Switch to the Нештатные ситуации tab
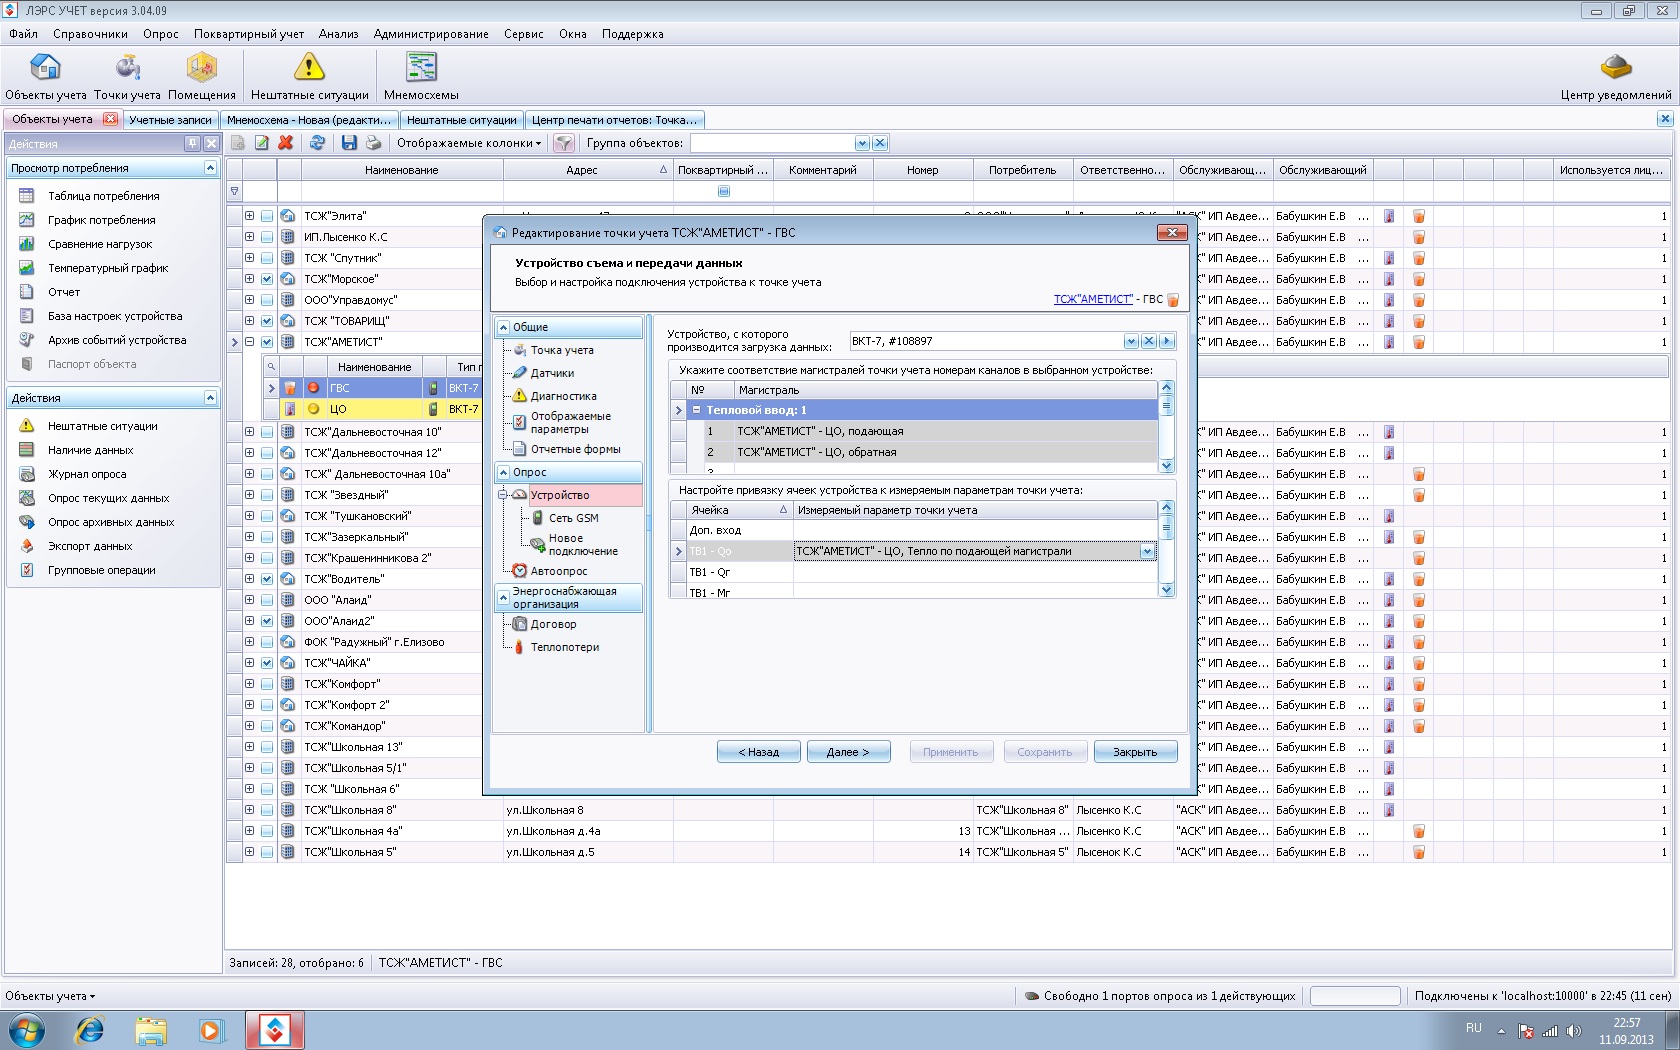 pyautogui.click(x=461, y=120)
